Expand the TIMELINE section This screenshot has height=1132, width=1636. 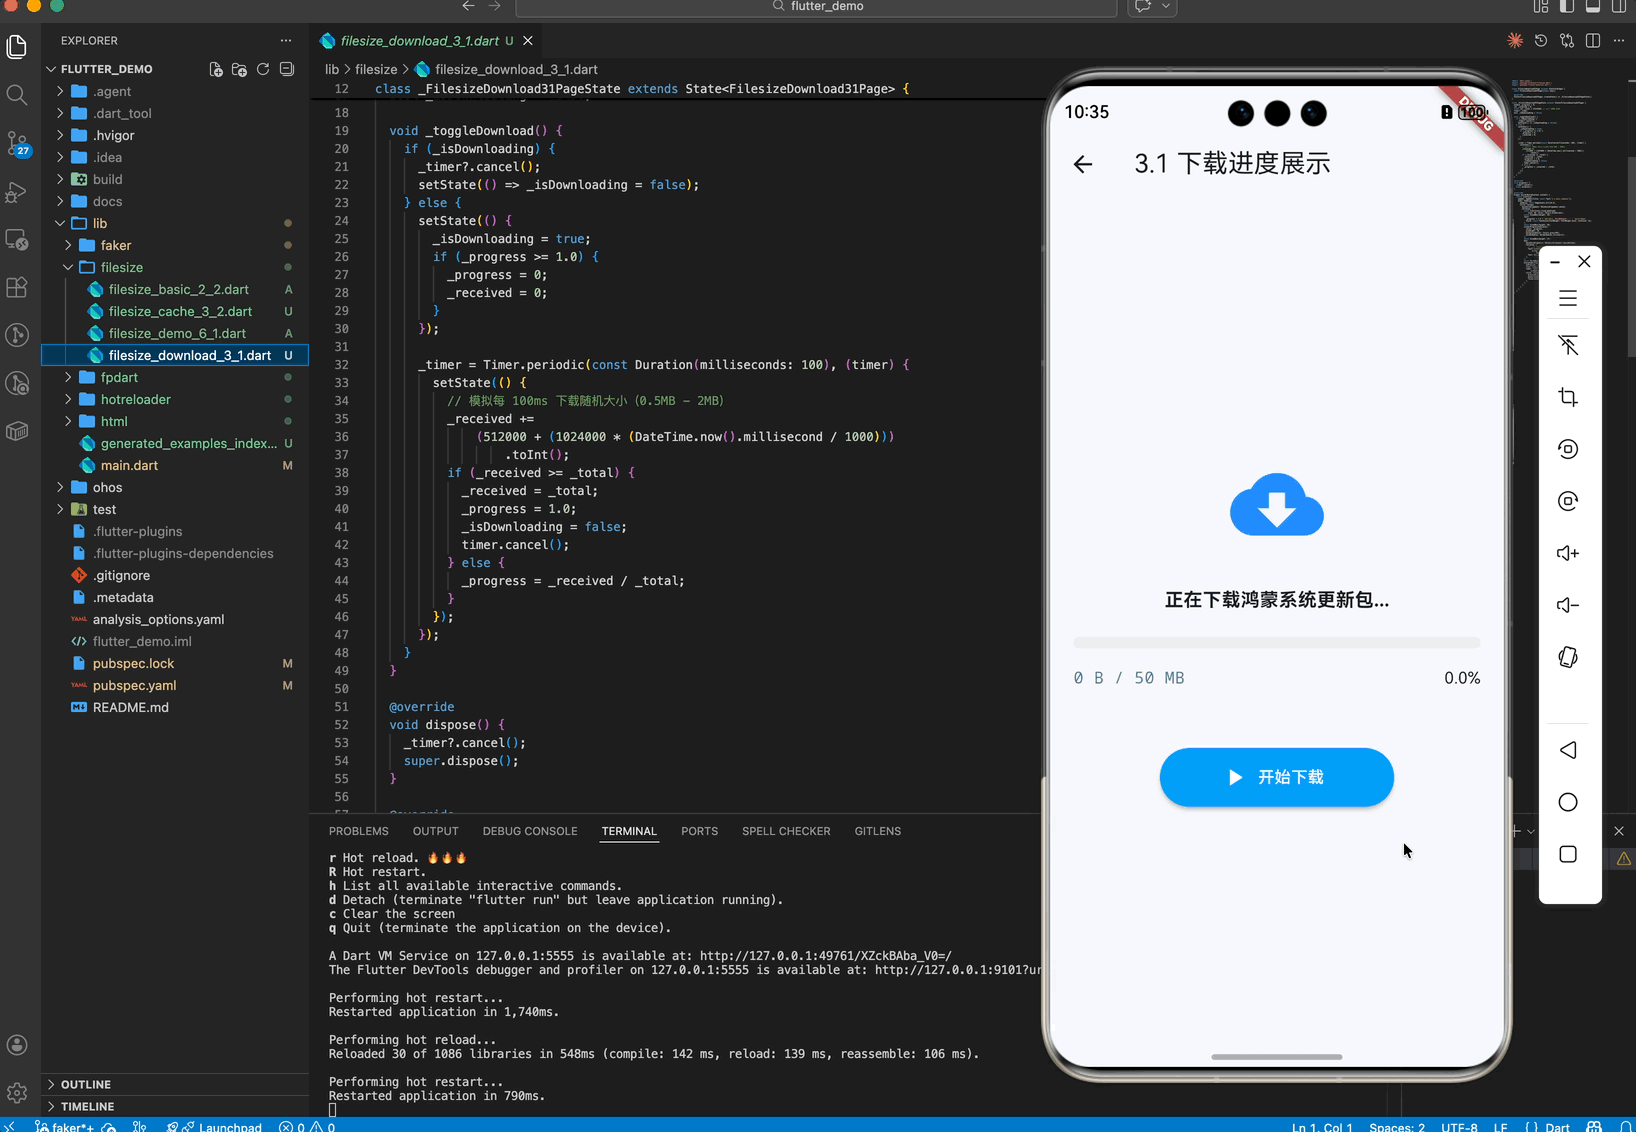[x=175, y=1106]
